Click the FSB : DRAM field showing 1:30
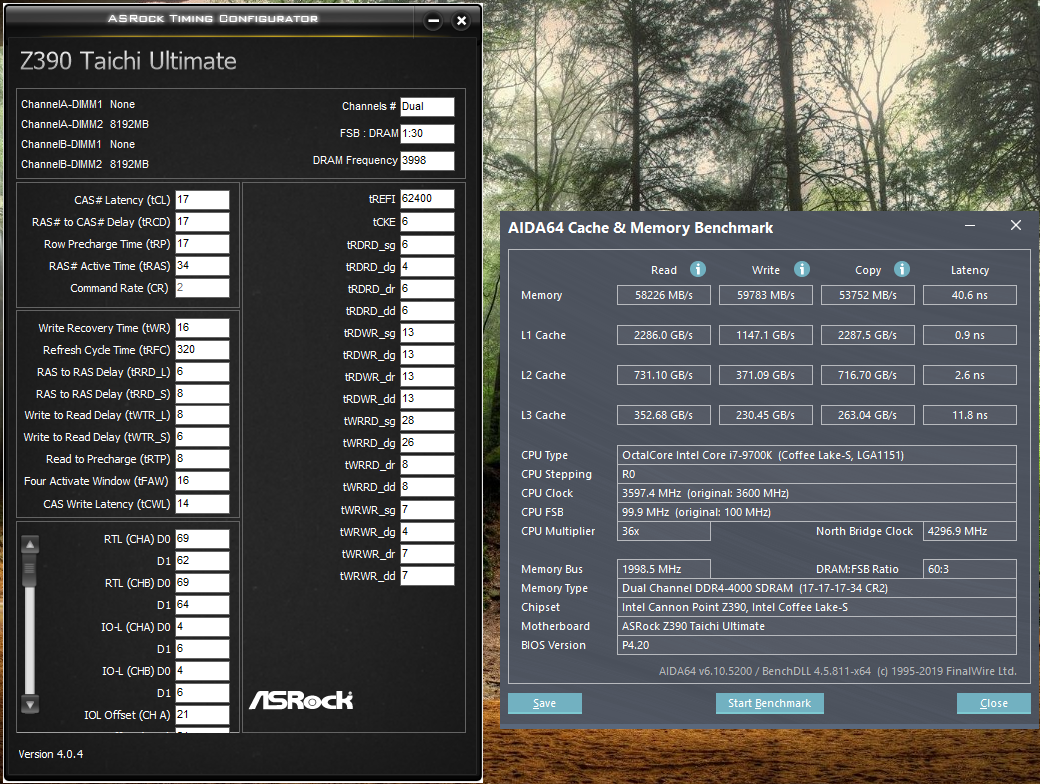Screen dimensions: 1040x784 (x=427, y=133)
